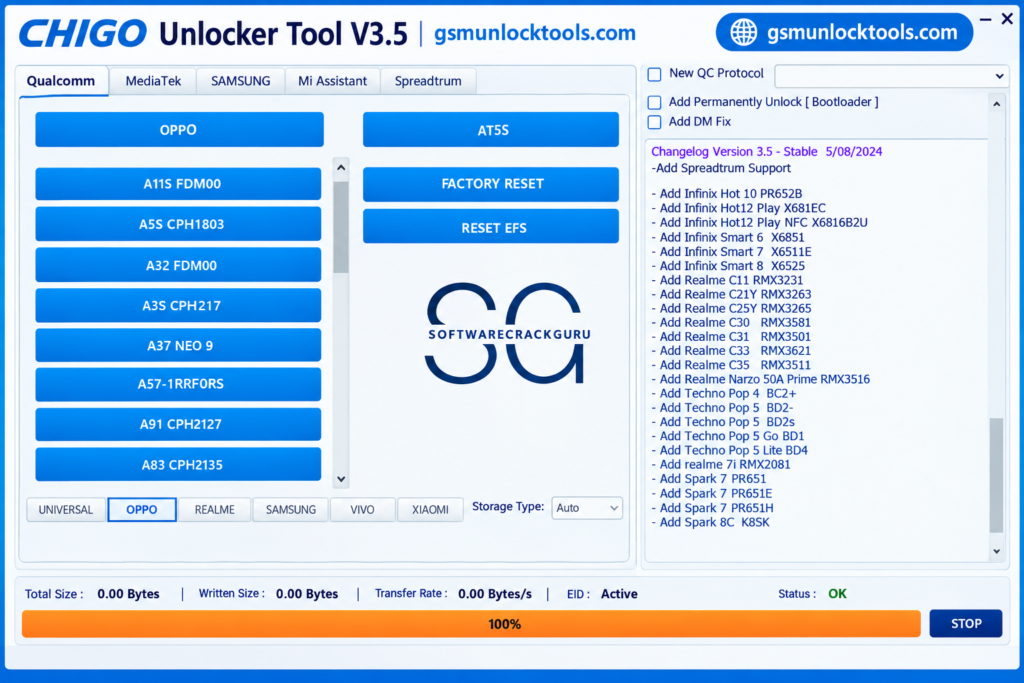Click the model list scroll-up arrow

pos(341,168)
